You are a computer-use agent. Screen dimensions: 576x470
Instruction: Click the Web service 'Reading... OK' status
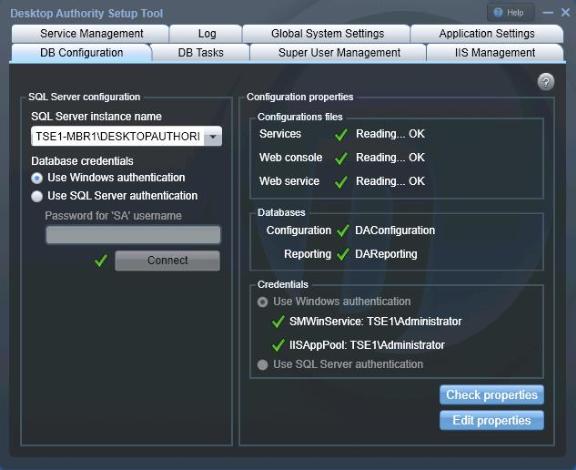click(x=390, y=181)
